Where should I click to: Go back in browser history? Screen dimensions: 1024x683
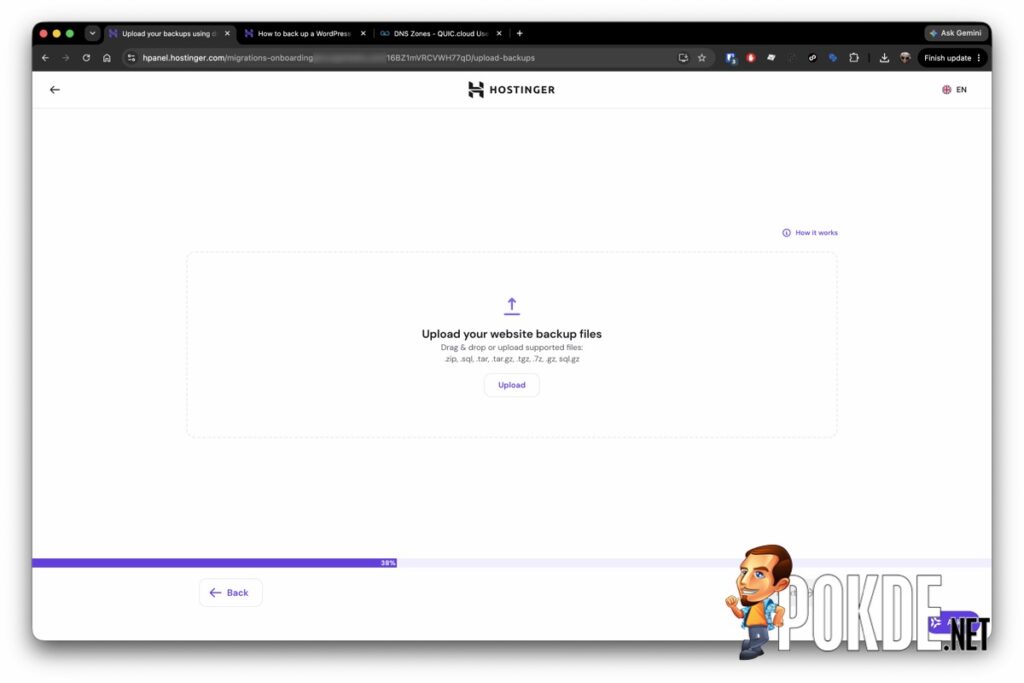pyautogui.click(x=45, y=57)
